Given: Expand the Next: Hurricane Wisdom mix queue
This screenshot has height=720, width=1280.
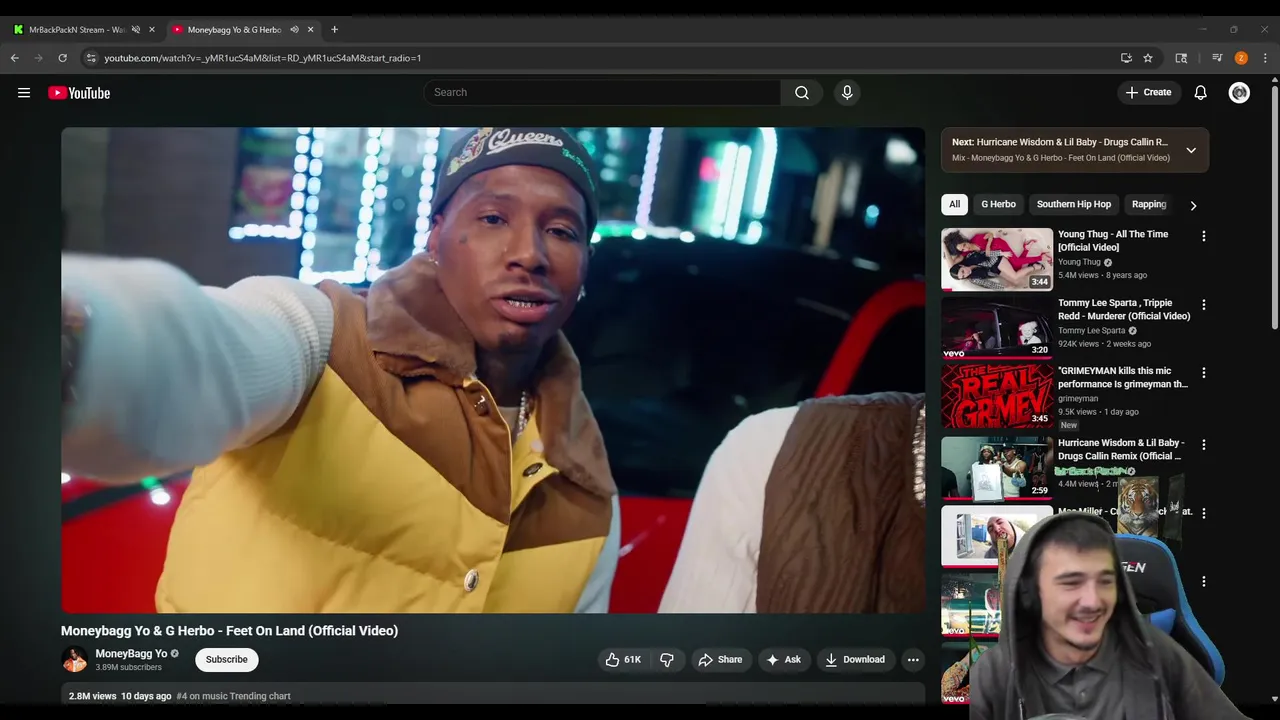Looking at the screenshot, I should (1191, 150).
